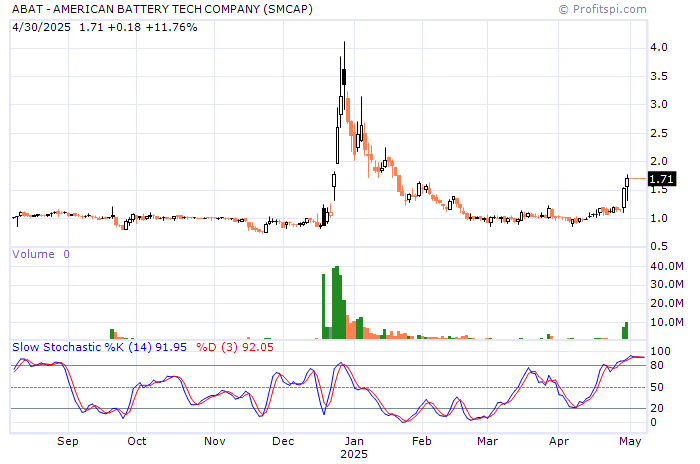700x464 pixels.
Task: Click the tallest green volume bar in late December
Action: click(337, 302)
